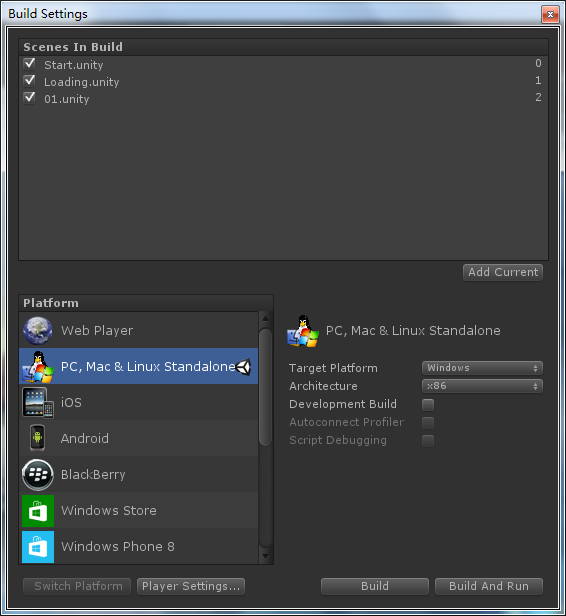
Task: Click the platform list scroll down arrow
Action: [x=266, y=556]
